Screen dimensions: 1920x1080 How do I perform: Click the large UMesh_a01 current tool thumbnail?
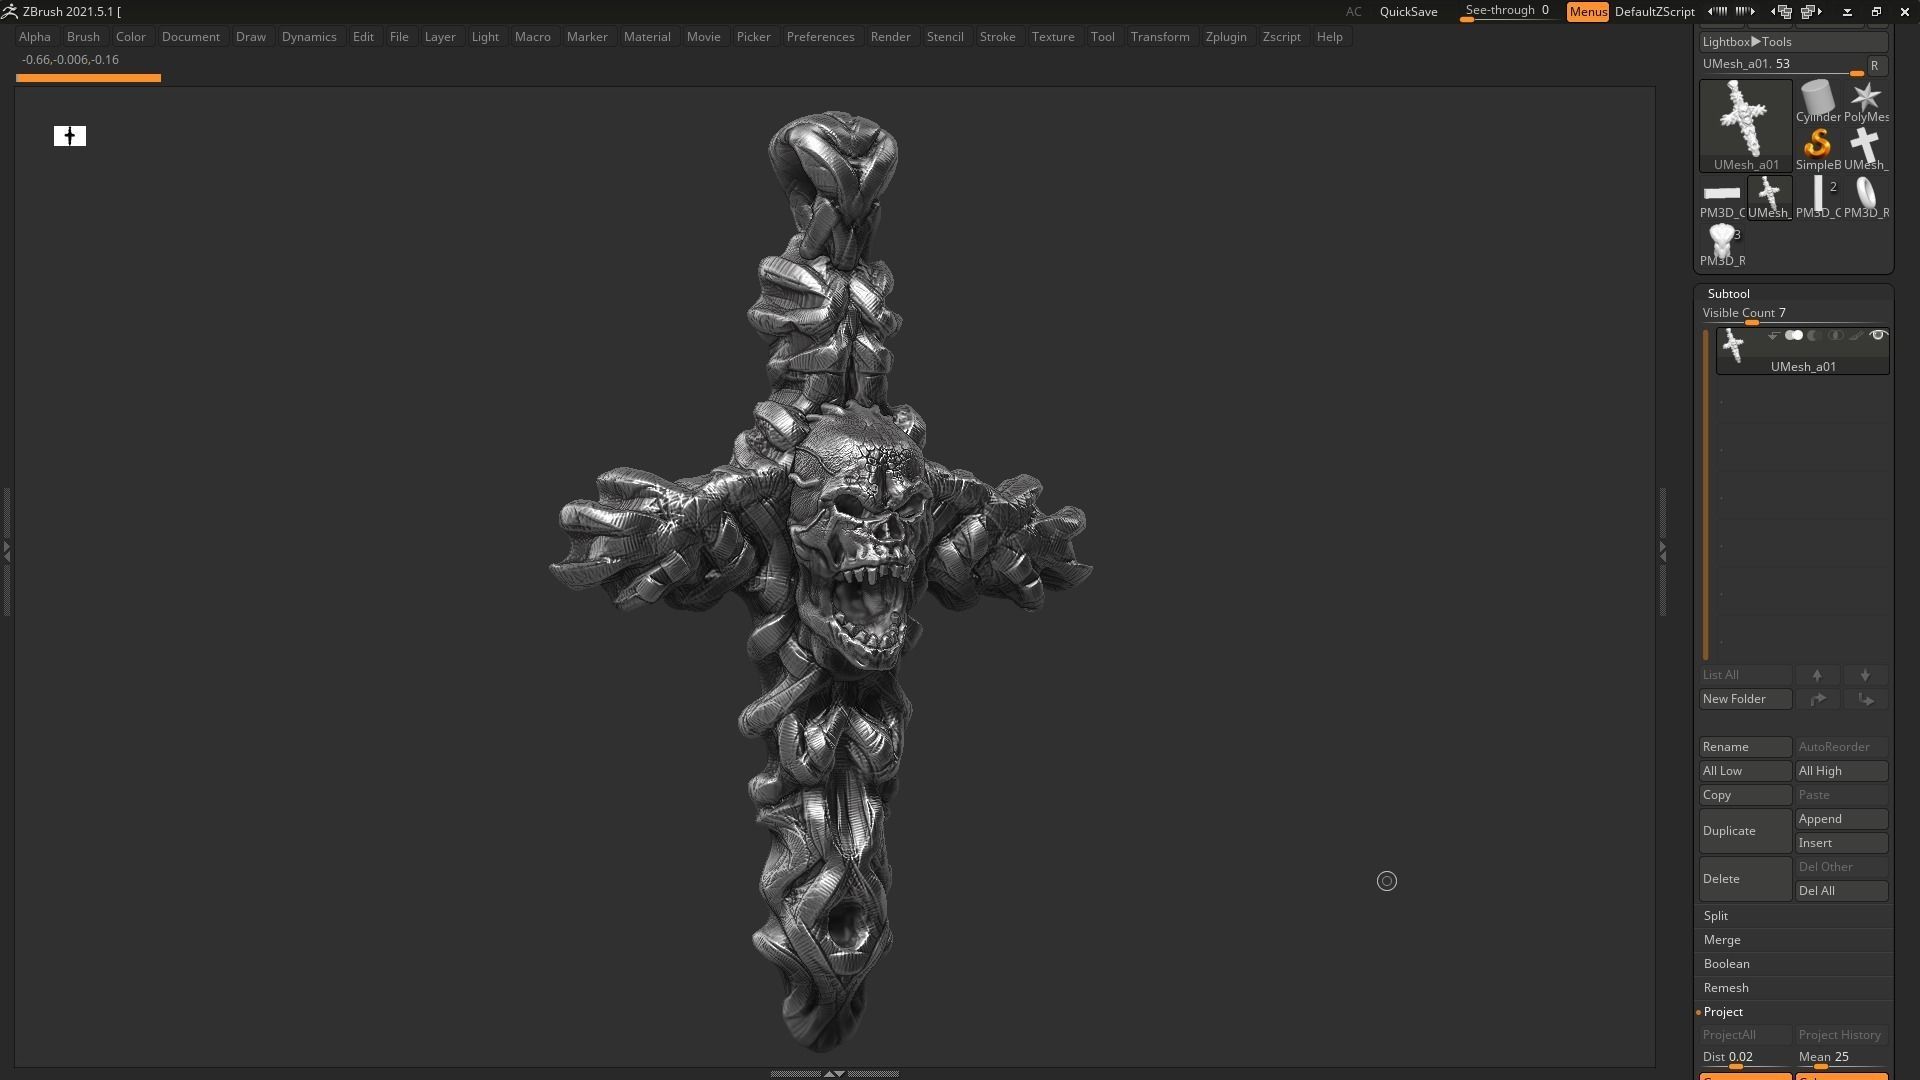tap(1746, 126)
